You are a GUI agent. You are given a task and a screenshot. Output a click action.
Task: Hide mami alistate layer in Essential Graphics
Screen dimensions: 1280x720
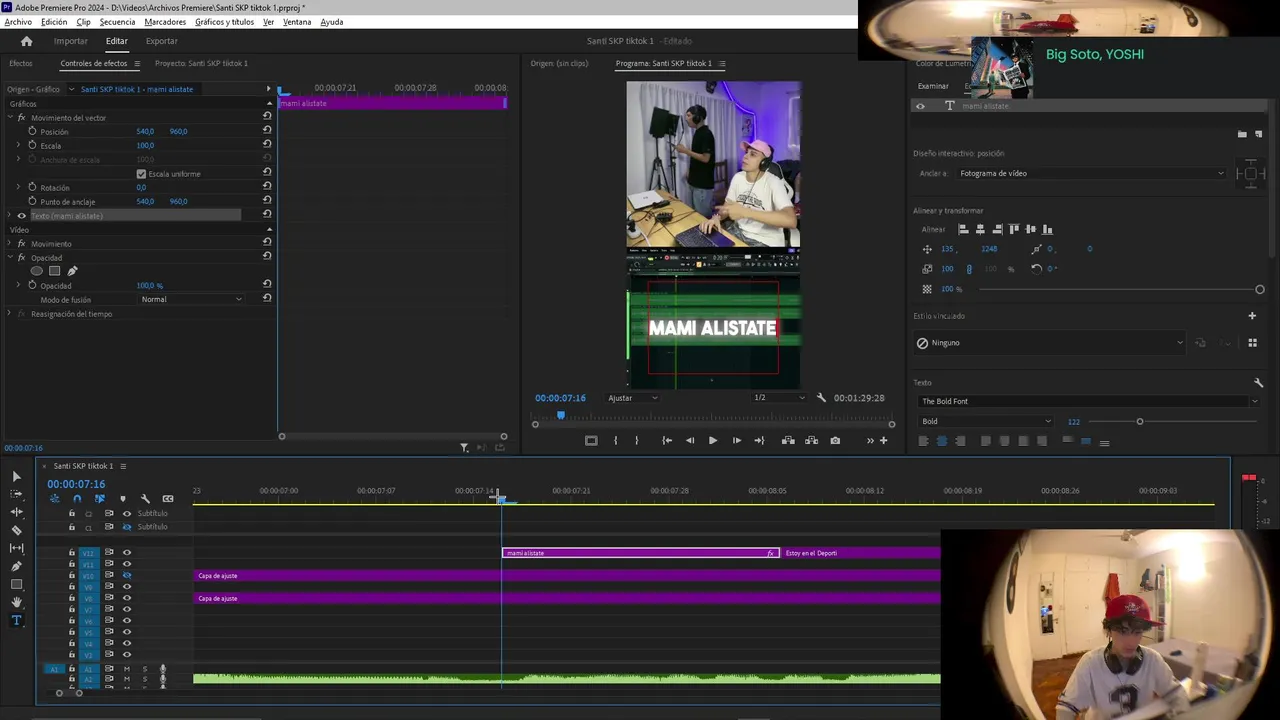pyautogui.click(x=920, y=106)
